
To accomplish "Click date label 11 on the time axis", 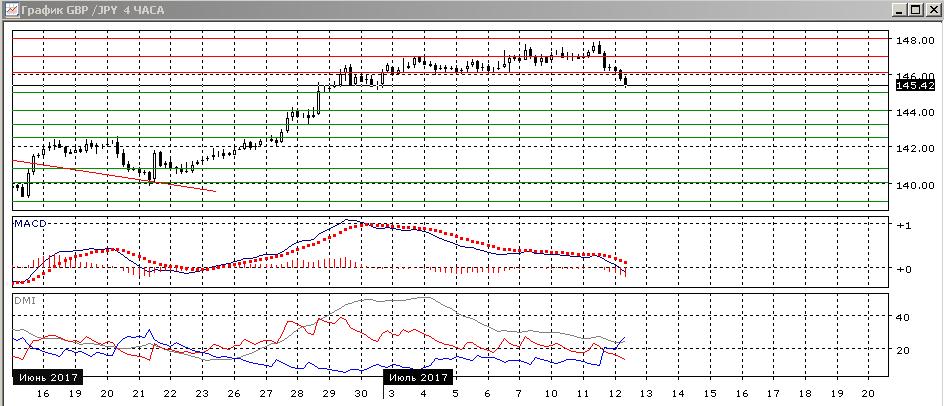I will tap(583, 393).
